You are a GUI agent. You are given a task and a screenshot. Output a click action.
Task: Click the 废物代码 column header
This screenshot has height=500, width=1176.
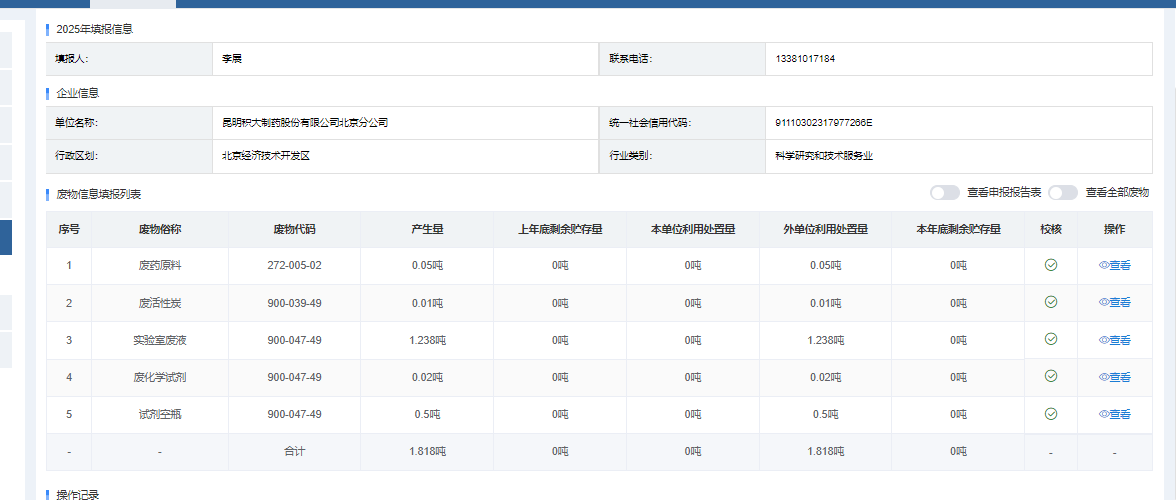tap(294, 229)
